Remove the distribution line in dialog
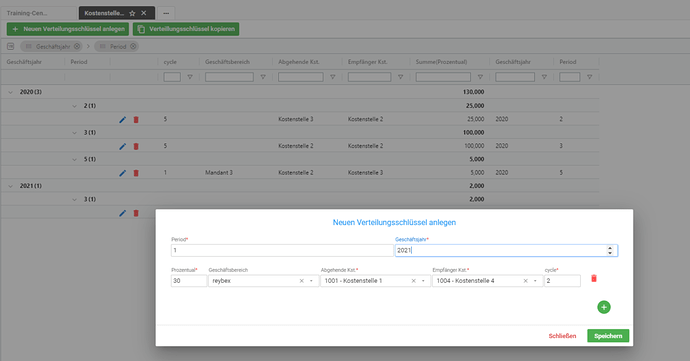The height and width of the screenshot is (361, 690). click(594, 278)
